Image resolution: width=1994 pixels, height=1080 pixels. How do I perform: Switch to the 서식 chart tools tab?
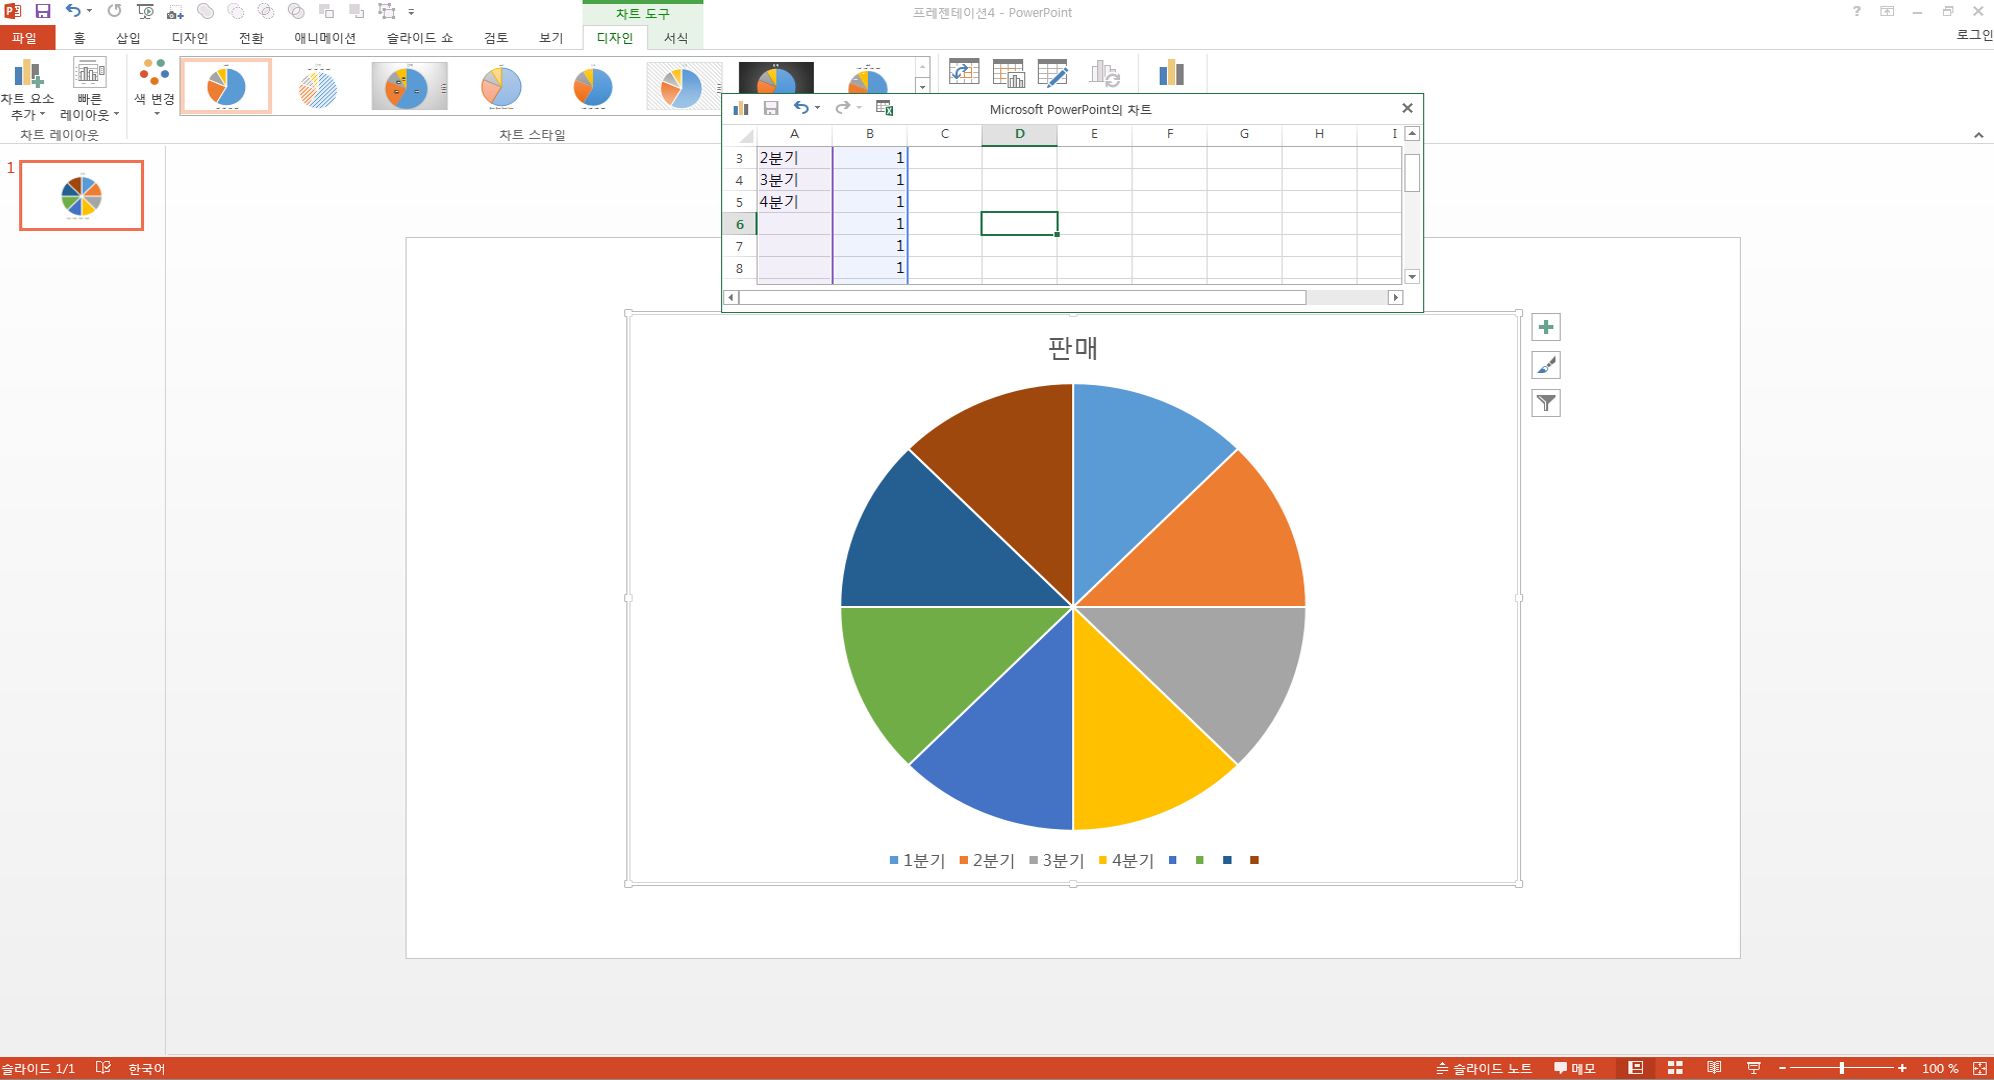676,38
